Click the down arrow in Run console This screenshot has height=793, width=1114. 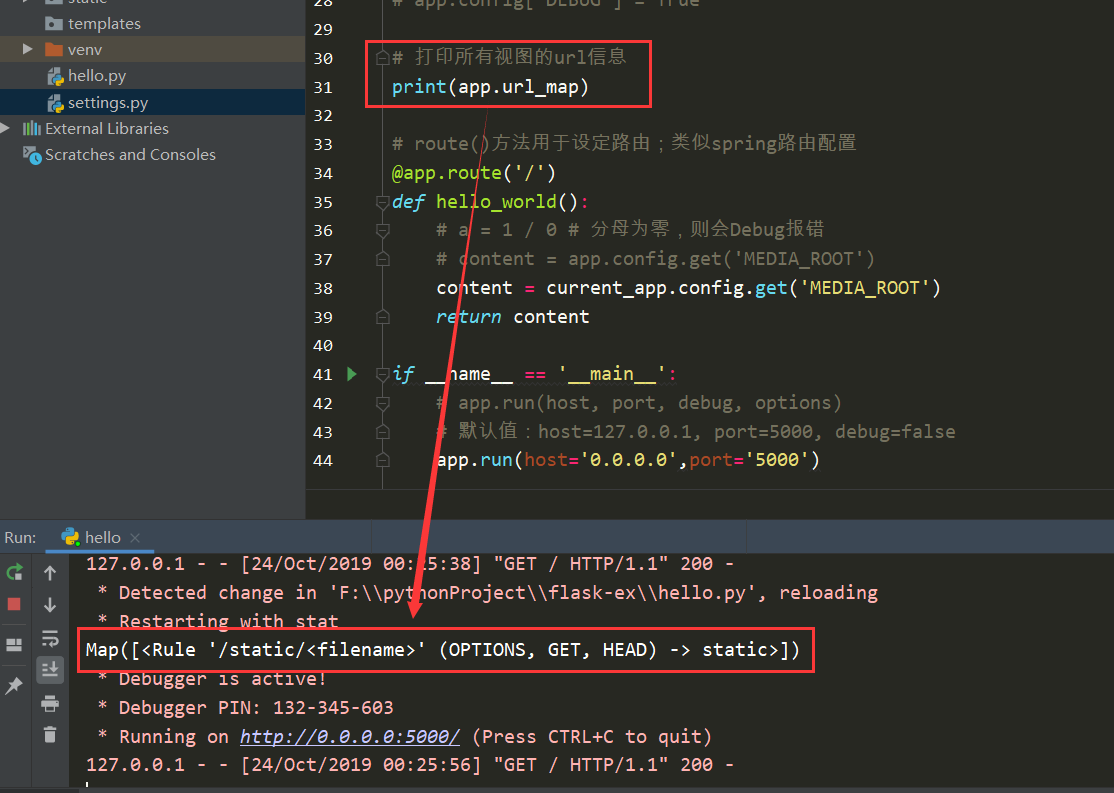[x=50, y=605]
